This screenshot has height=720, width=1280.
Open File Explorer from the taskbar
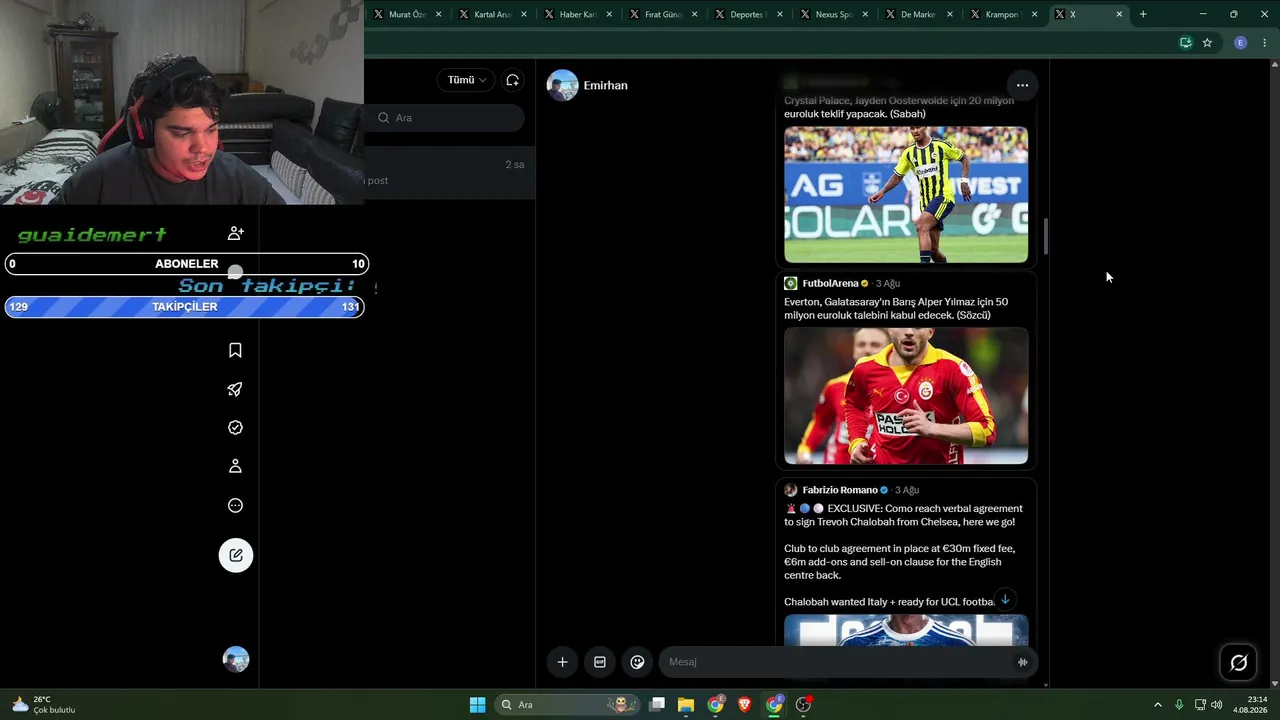coord(686,705)
